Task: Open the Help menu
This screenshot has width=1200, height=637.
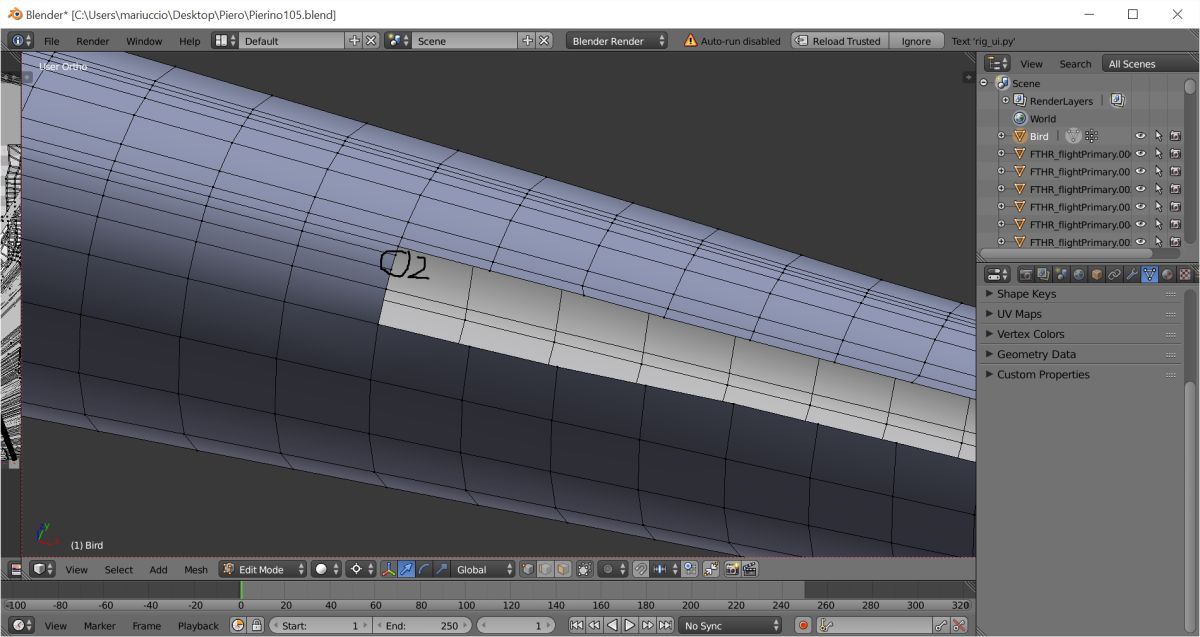Action: [x=189, y=41]
